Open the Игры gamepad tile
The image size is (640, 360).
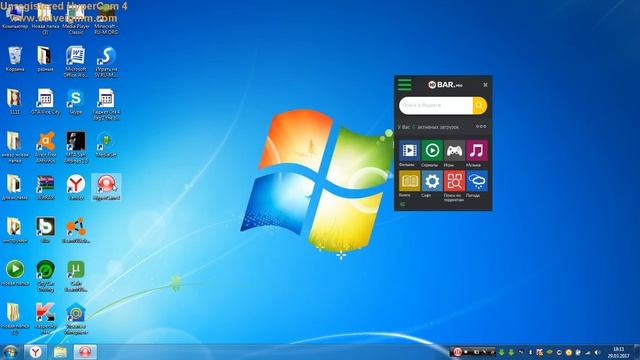[x=454, y=151]
